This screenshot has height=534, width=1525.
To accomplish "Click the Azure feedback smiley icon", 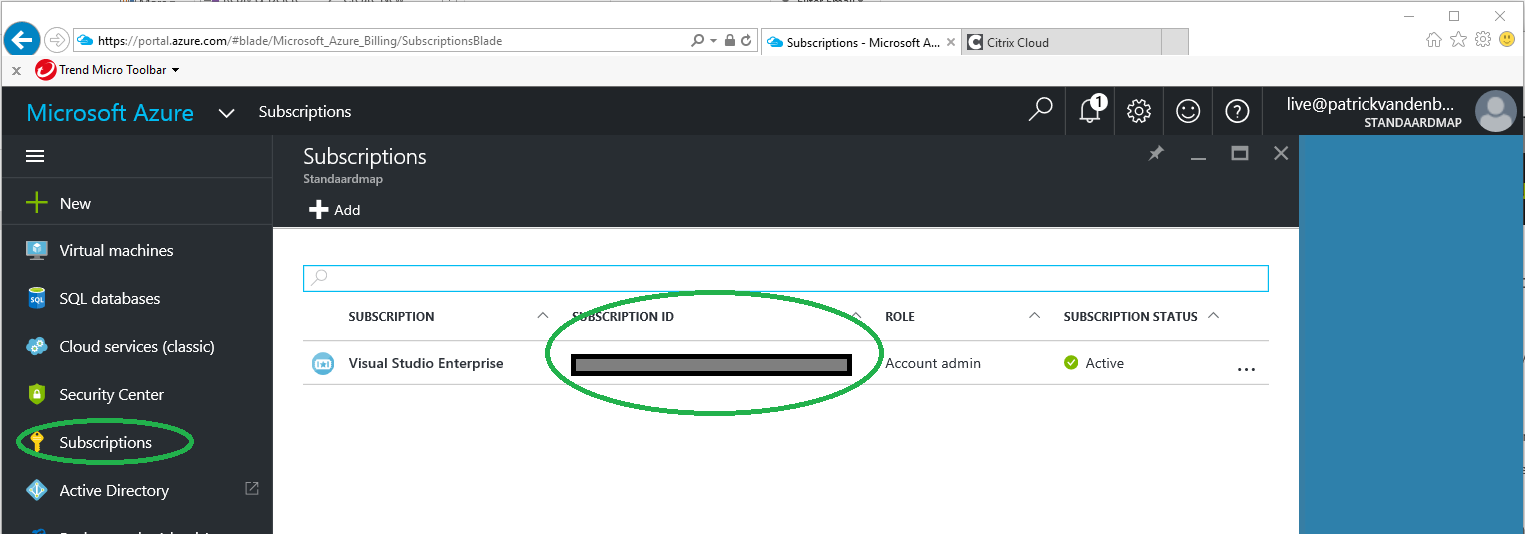I will coord(1188,111).
